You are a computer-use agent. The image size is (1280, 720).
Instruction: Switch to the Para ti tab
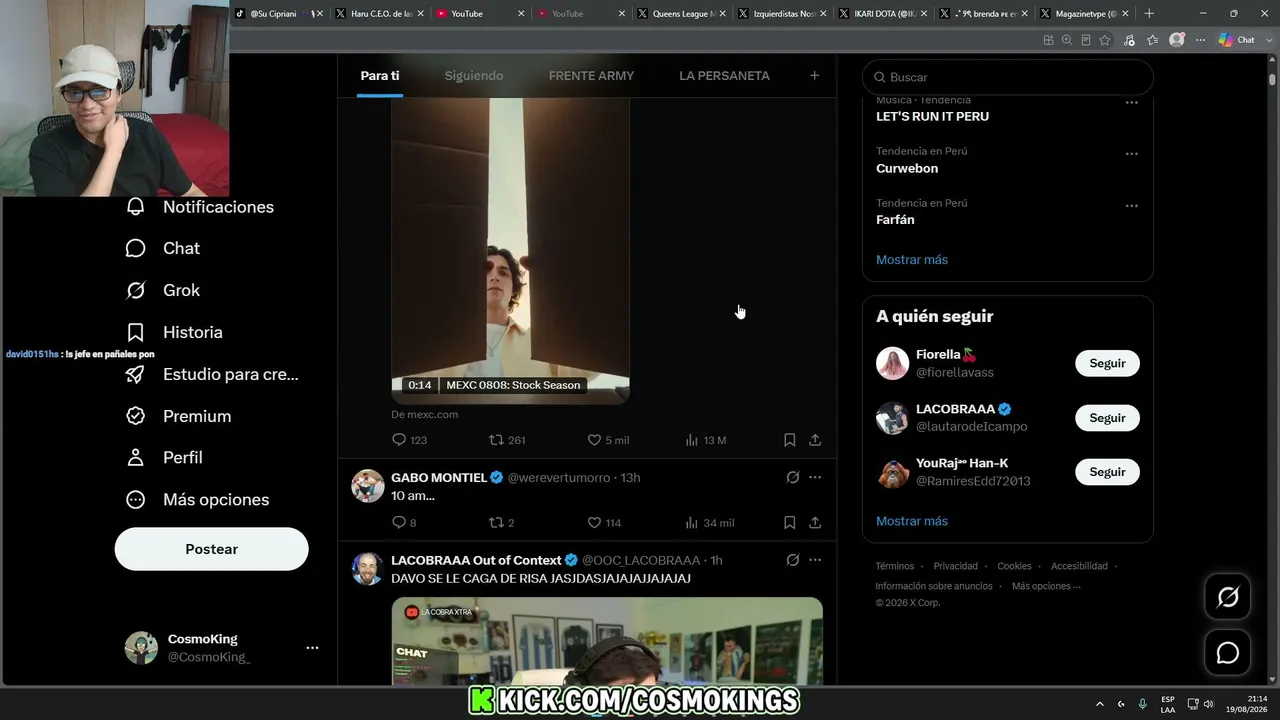point(380,76)
